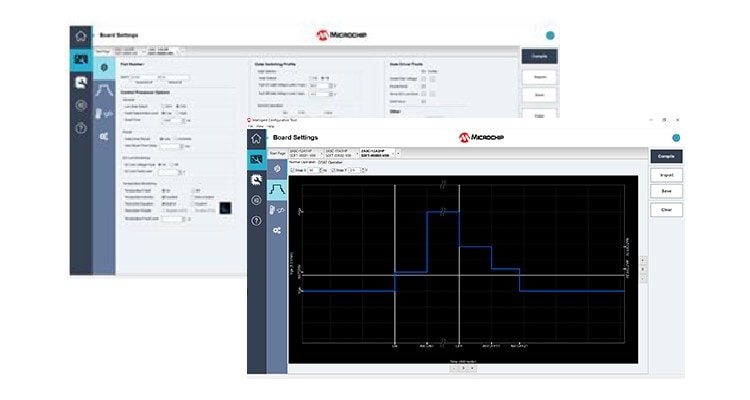Select Fault Output Active Level High radio in back window
This screenshot has height=400, width=750.
[x=178, y=113]
